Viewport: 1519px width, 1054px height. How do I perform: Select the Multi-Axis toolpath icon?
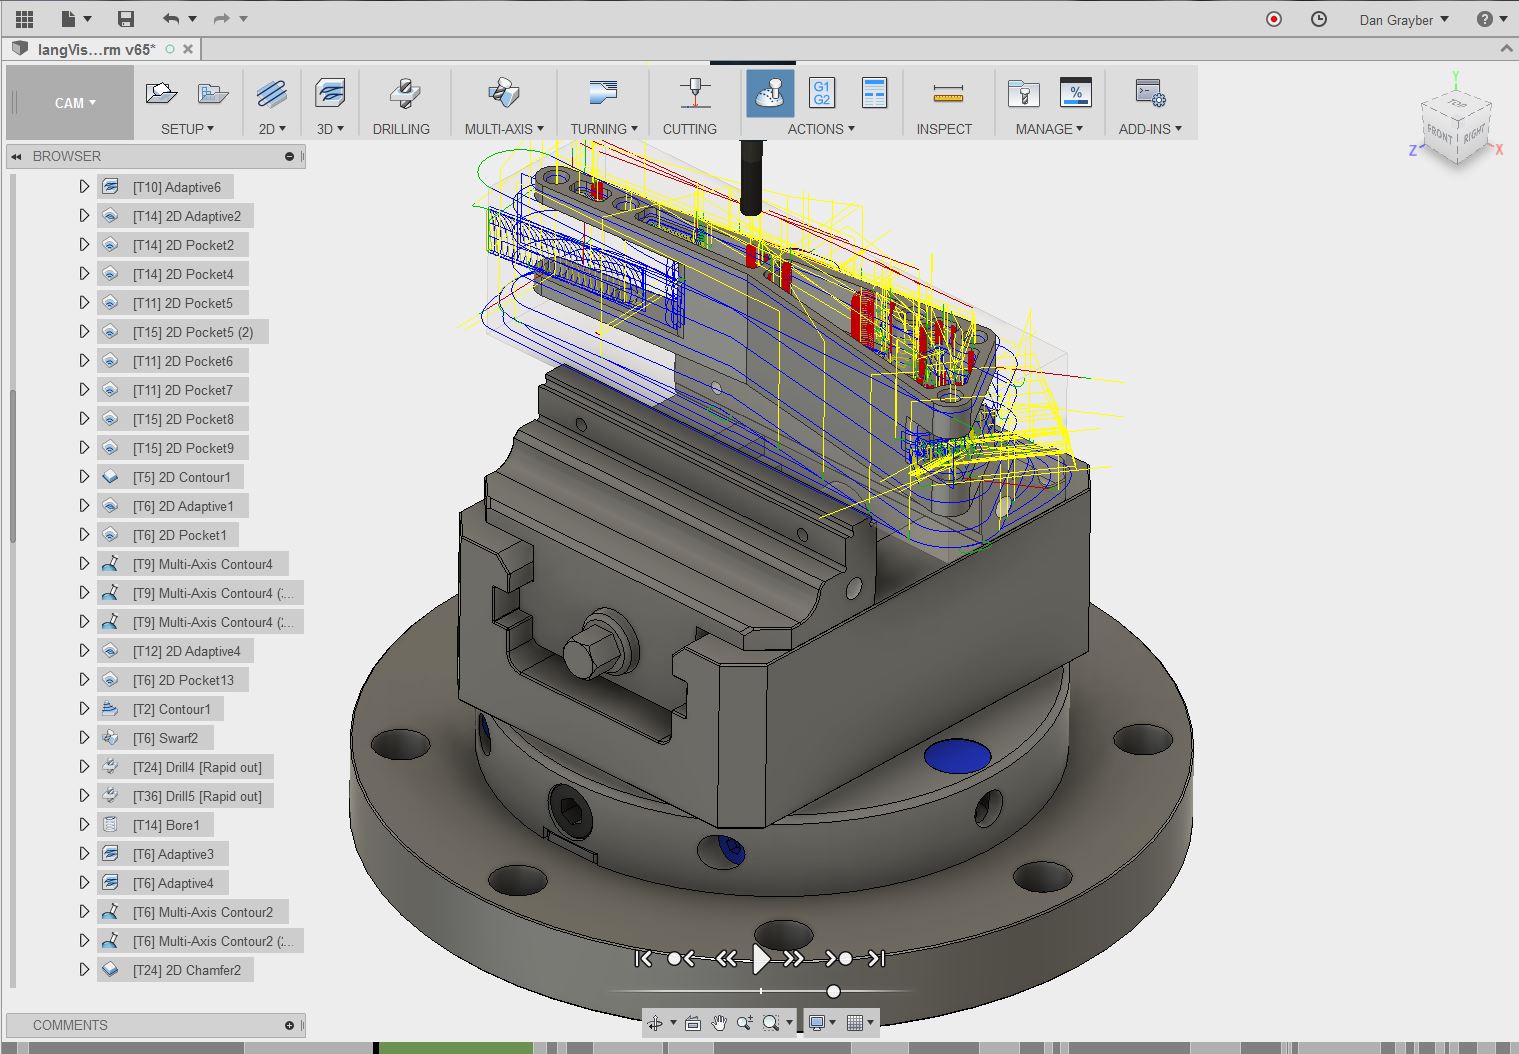(504, 94)
